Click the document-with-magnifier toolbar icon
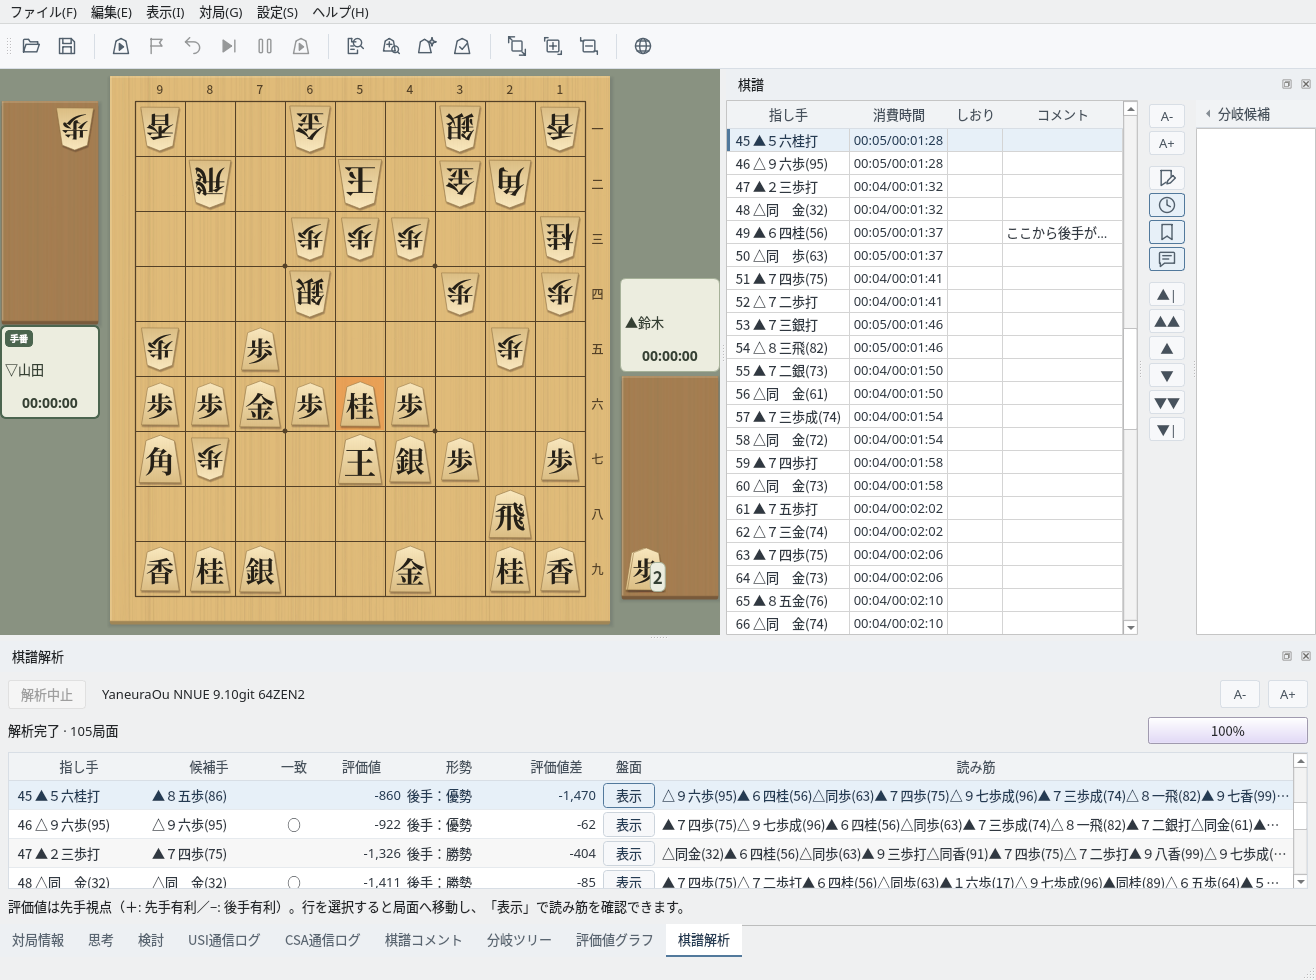The width and height of the screenshot is (1316, 980). pyautogui.click(x=355, y=46)
